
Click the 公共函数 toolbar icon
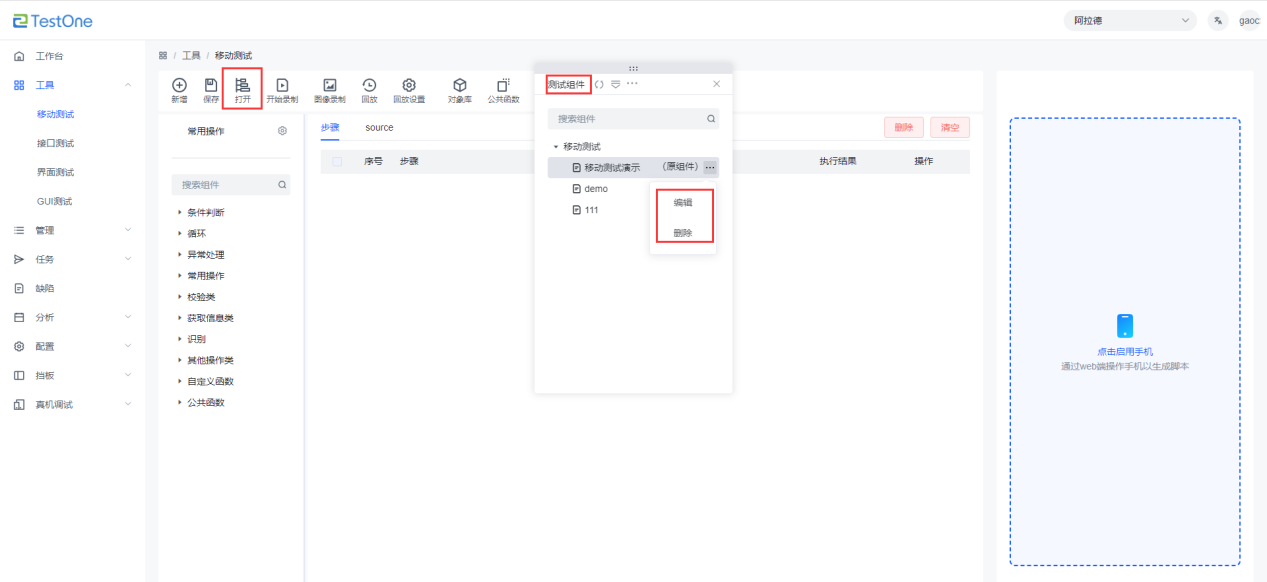503,87
